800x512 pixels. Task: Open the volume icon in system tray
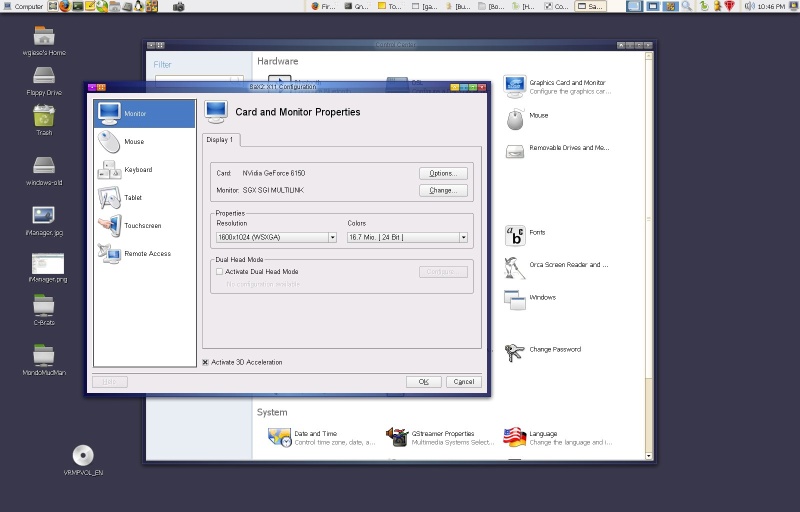(x=749, y=6)
